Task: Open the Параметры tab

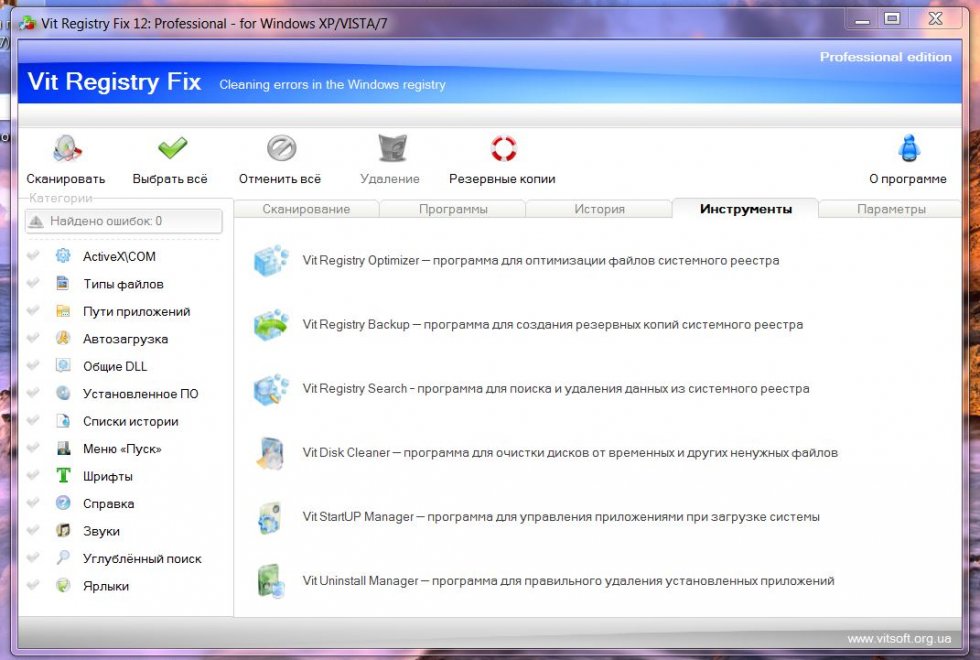Action: pos(891,209)
